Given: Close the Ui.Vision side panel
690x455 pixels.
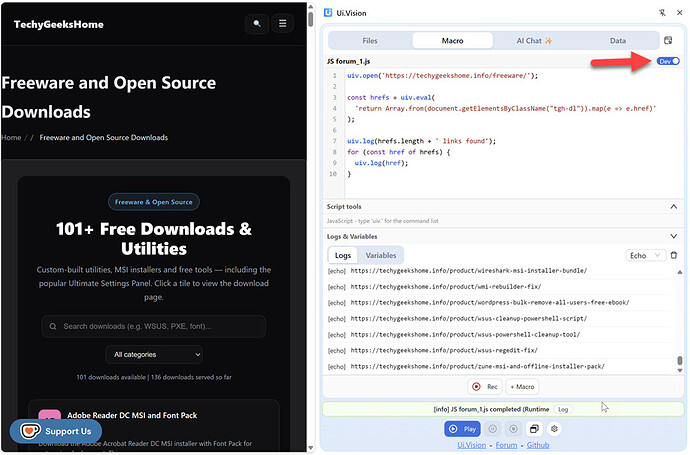Looking at the screenshot, I should [679, 13].
